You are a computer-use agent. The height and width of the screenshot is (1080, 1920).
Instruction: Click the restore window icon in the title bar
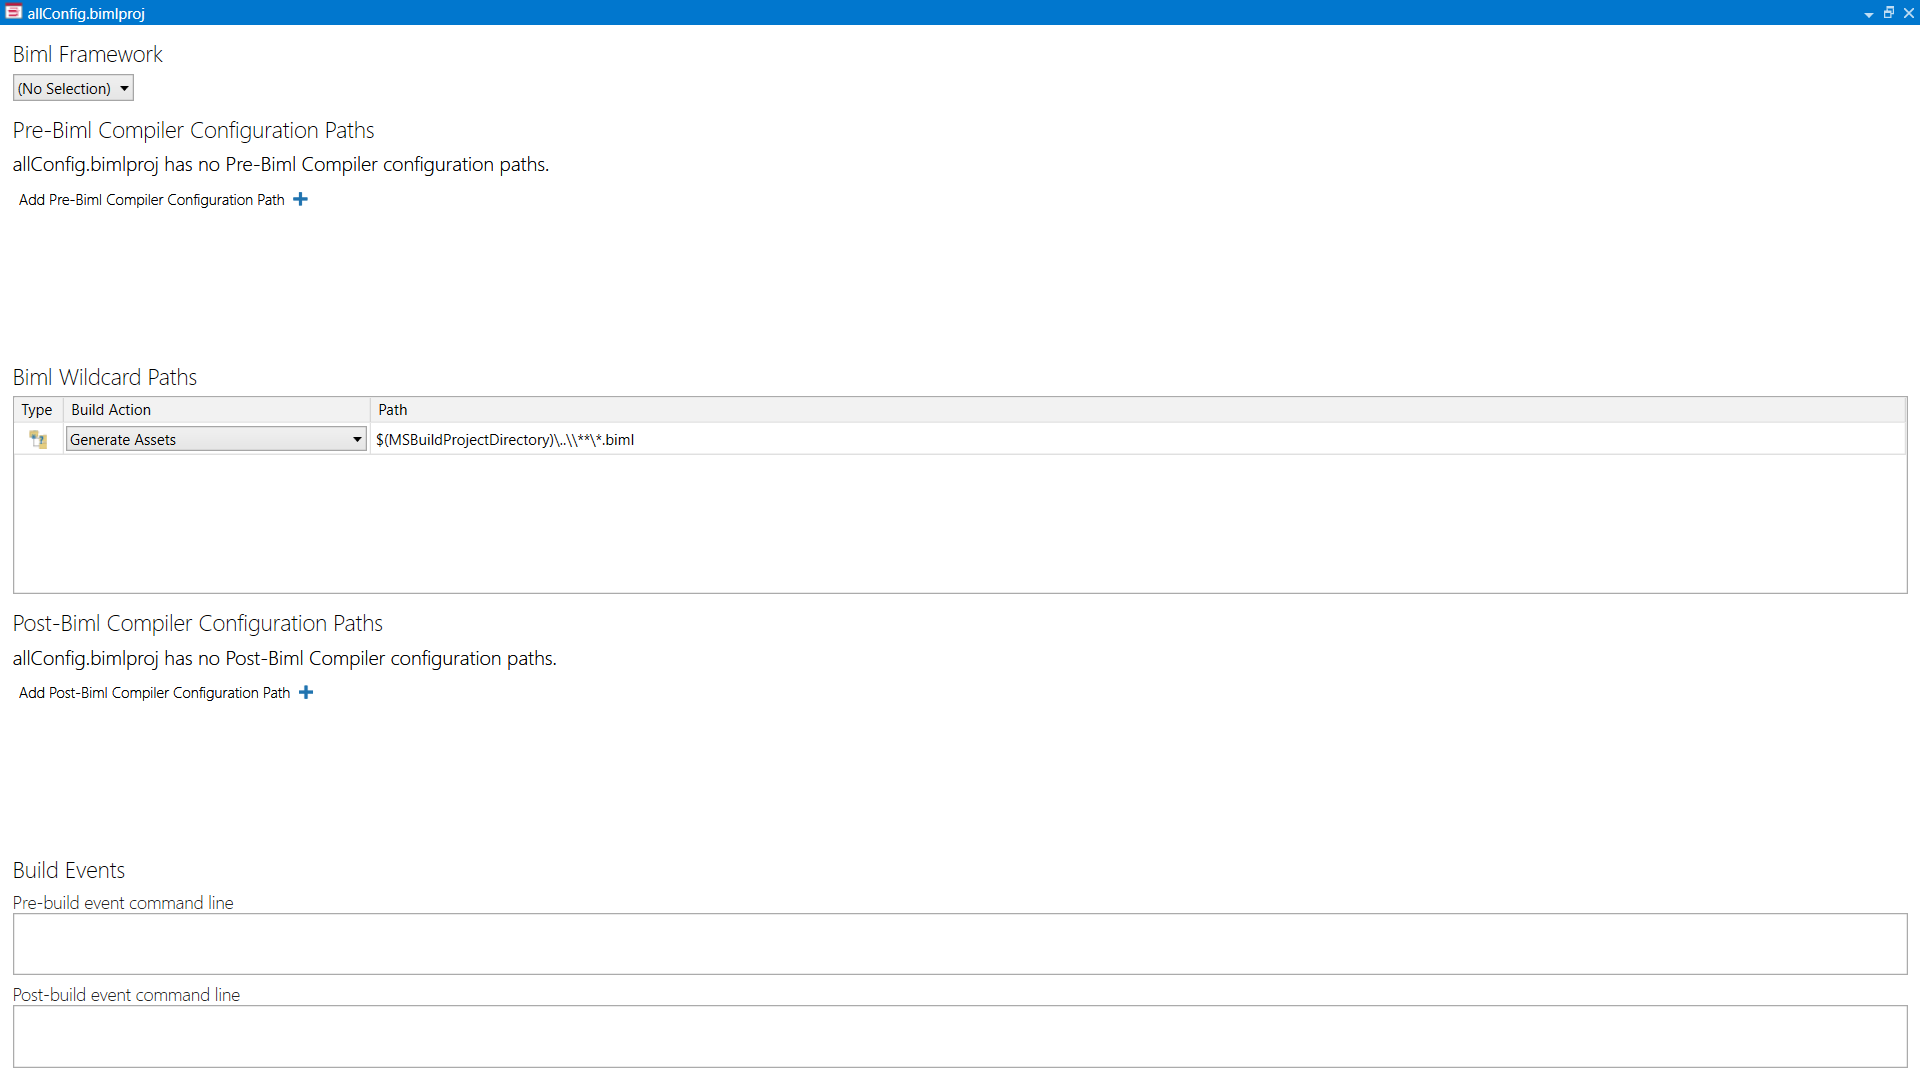[x=1889, y=13]
